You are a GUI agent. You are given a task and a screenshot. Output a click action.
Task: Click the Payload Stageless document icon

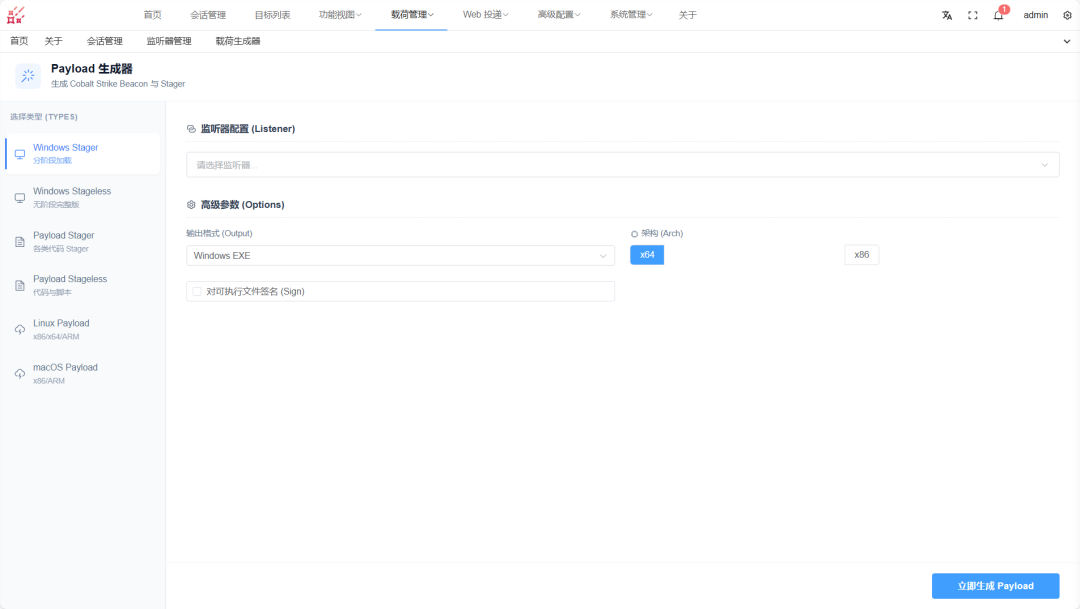pos(20,285)
